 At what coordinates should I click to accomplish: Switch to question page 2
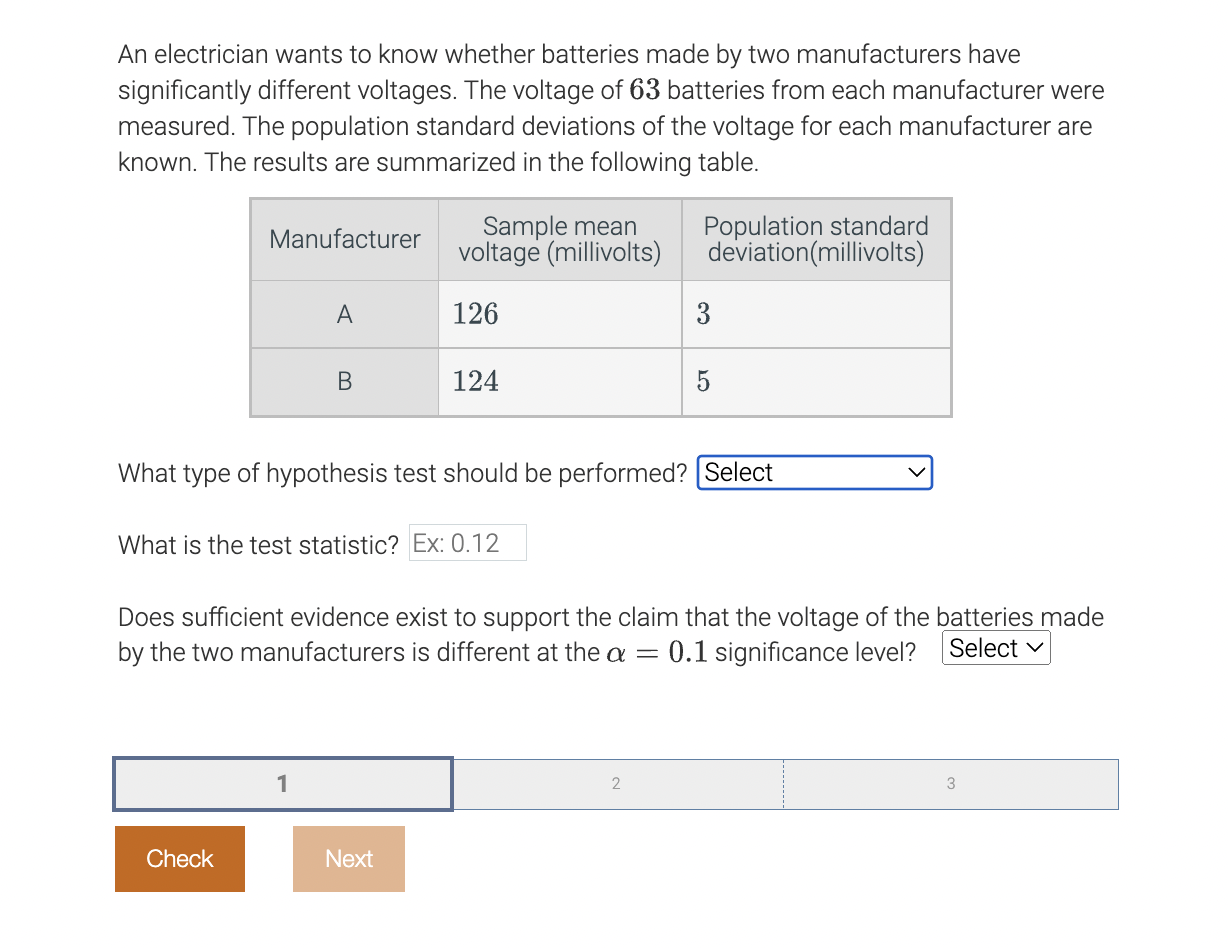point(616,784)
